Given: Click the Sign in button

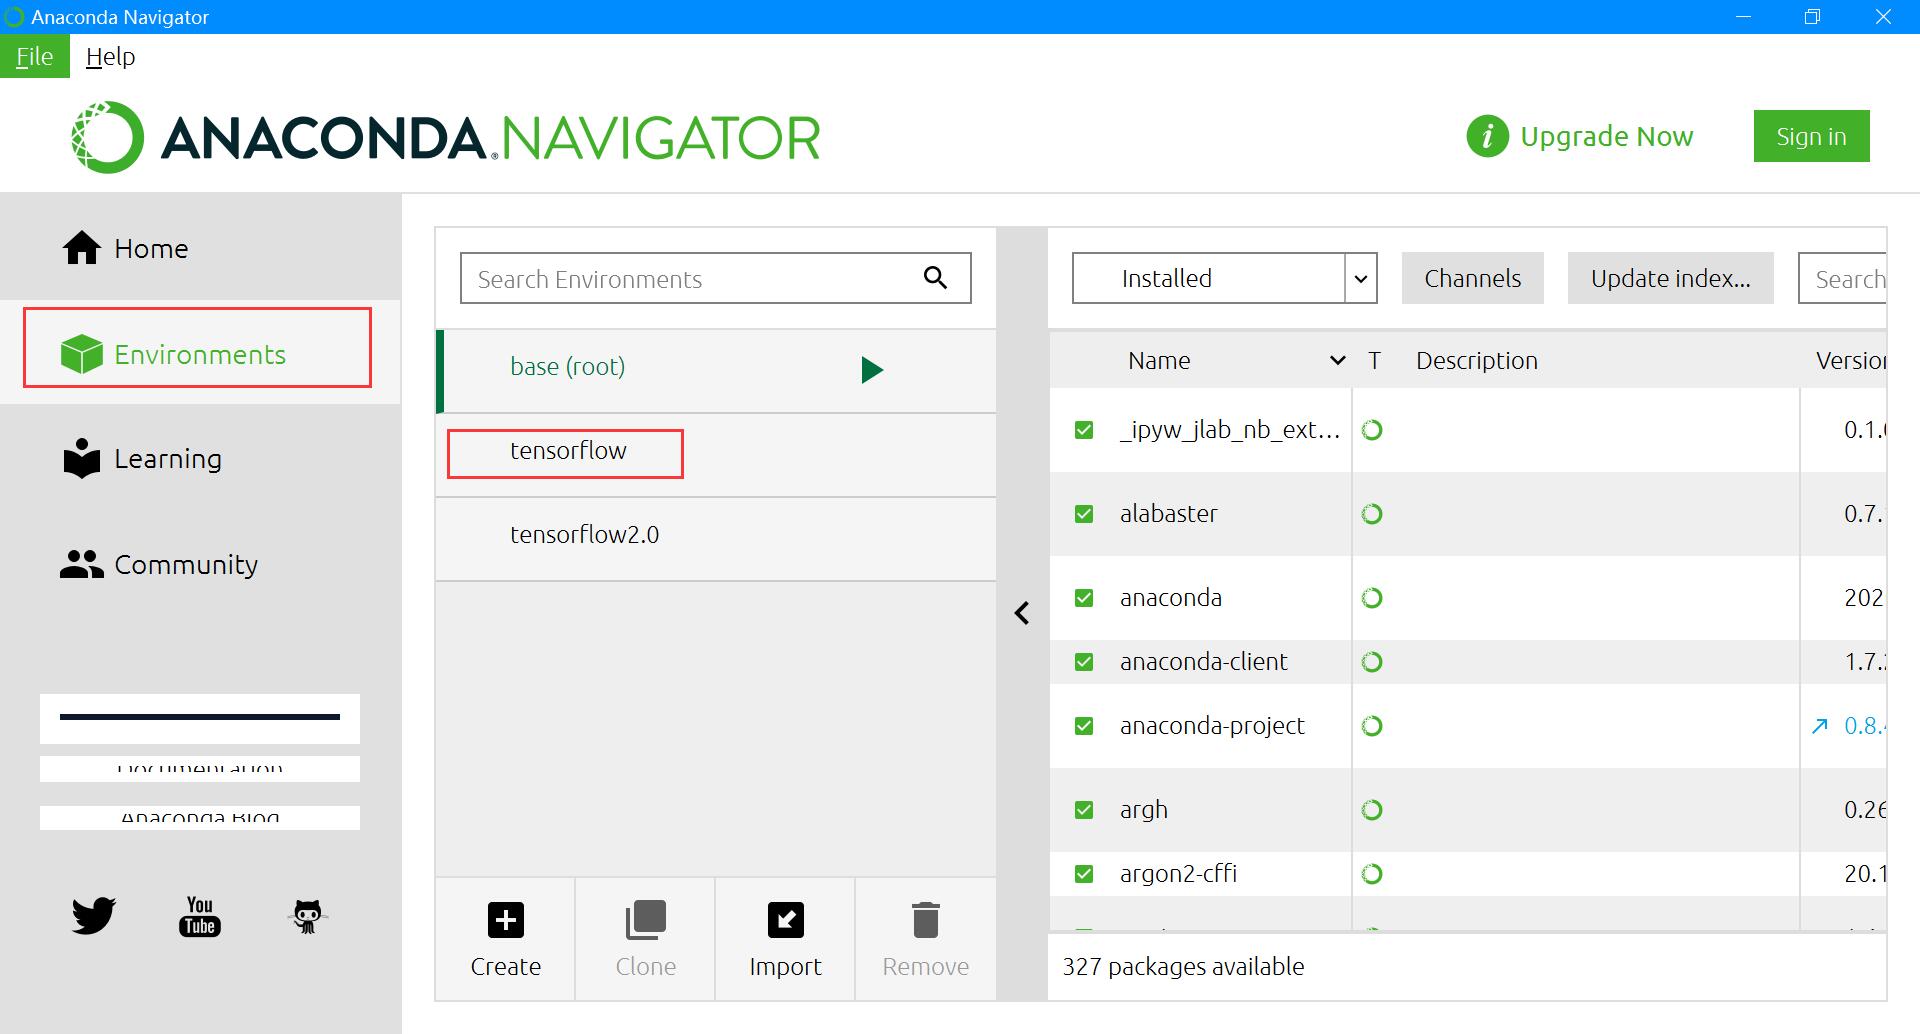Looking at the screenshot, I should [1811, 136].
